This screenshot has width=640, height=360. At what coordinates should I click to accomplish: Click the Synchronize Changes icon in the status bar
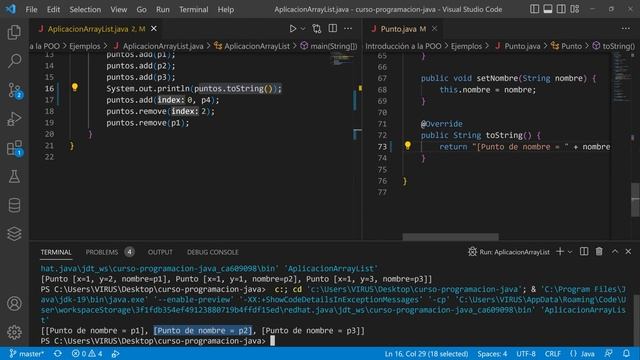point(58,353)
